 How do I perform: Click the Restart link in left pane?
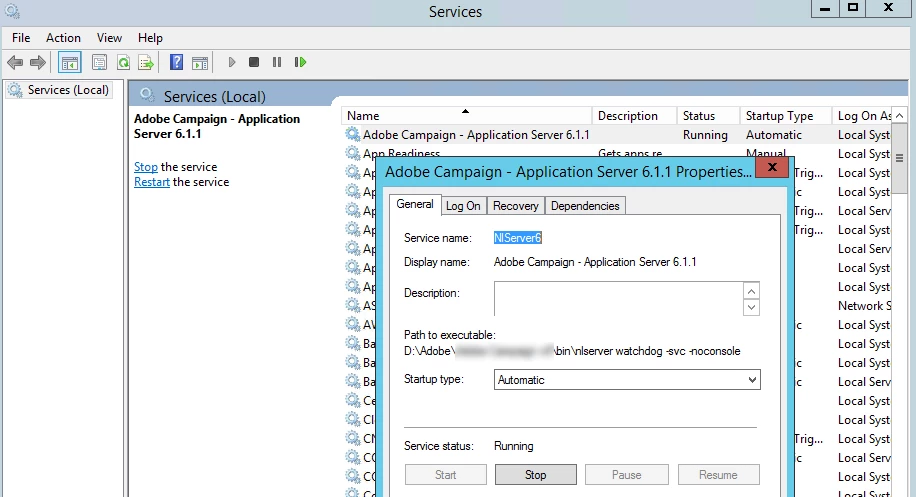152,182
